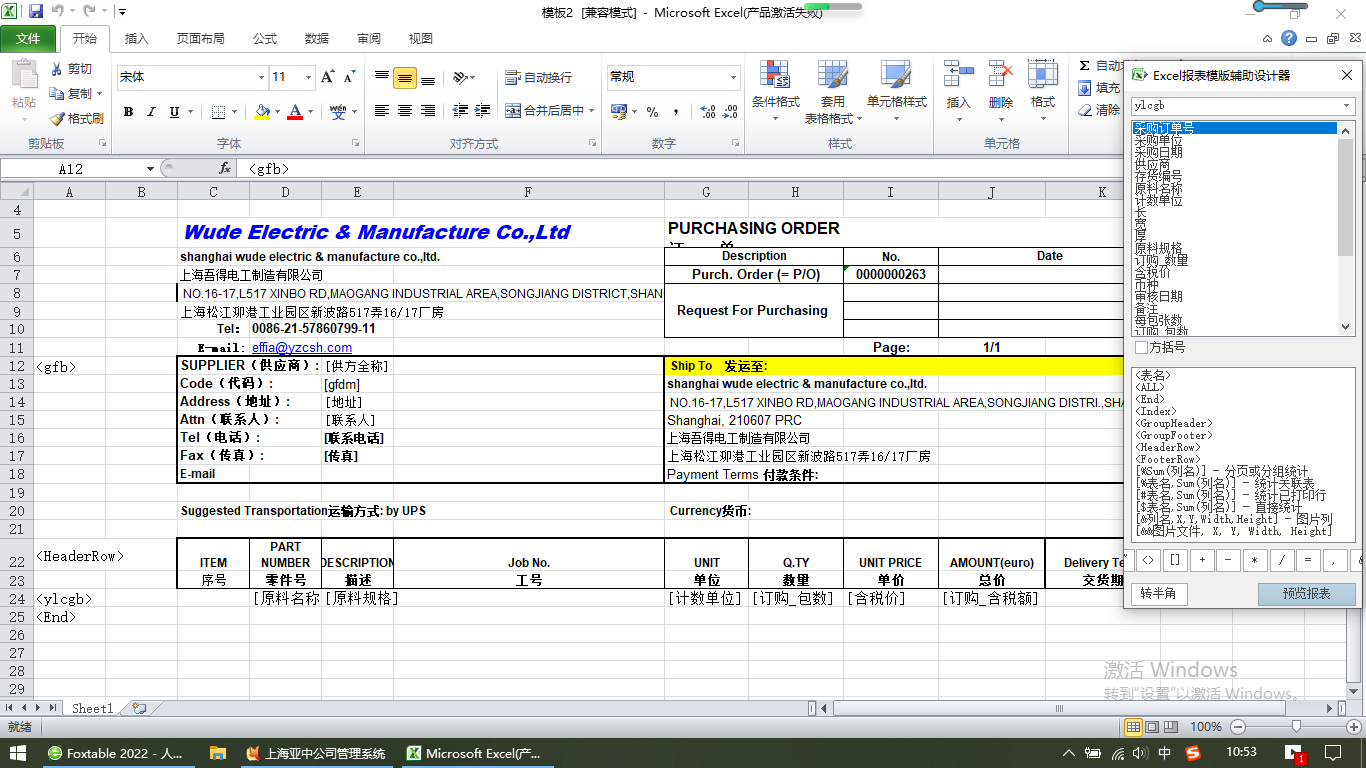Click the red font color A swatch
This screenshot has width=1366, height=768.
[x=295, y=112]
